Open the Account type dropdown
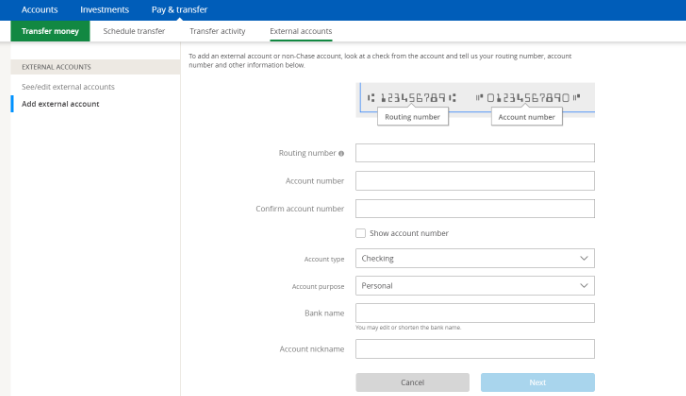 pyautogui.click(x=475, y=258)
